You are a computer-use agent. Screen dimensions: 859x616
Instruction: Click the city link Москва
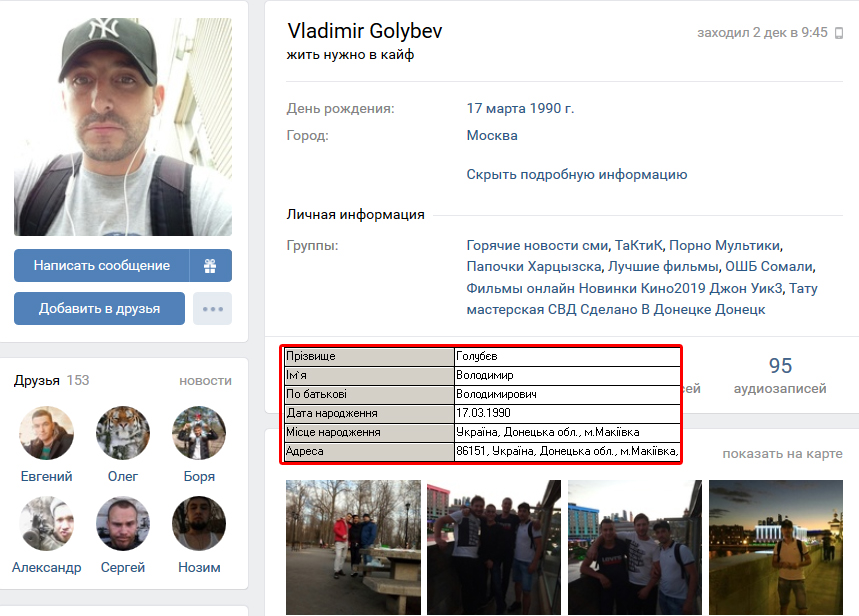pyautogui.click(x=492, y=135)
